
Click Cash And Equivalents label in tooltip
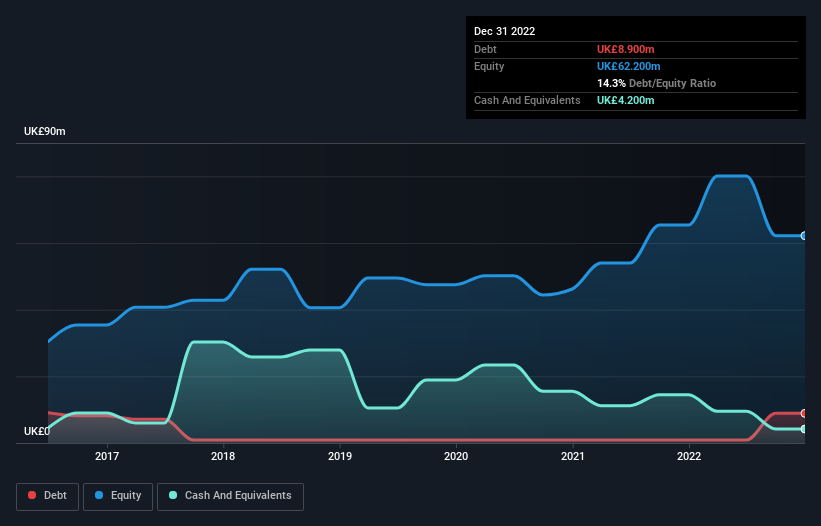[x=527, y=100]
